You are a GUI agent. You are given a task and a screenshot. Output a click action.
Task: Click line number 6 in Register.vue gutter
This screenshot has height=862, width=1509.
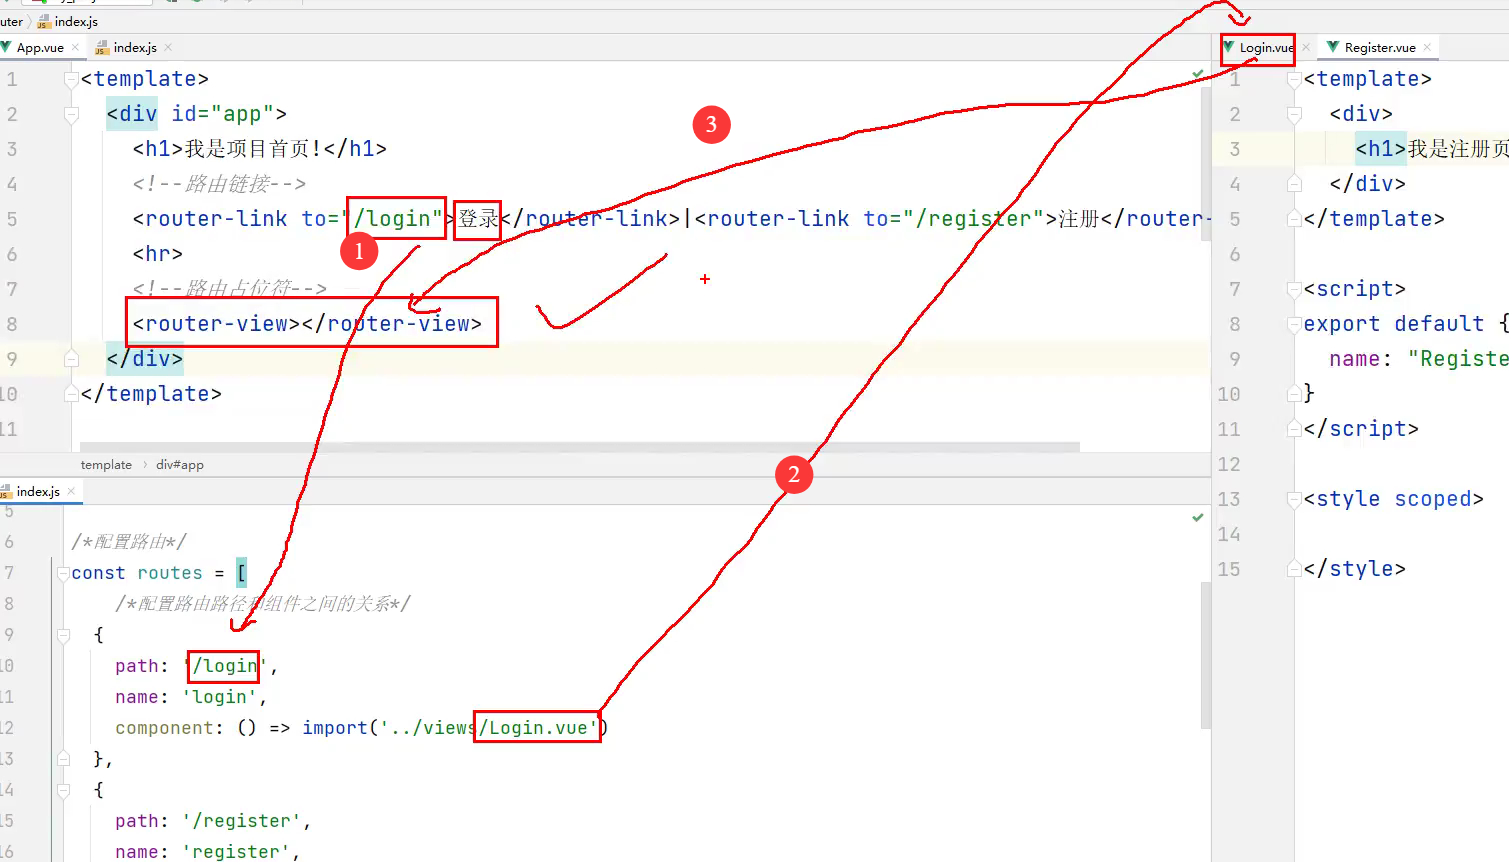pyautogui.click(x=1235, y=254)
